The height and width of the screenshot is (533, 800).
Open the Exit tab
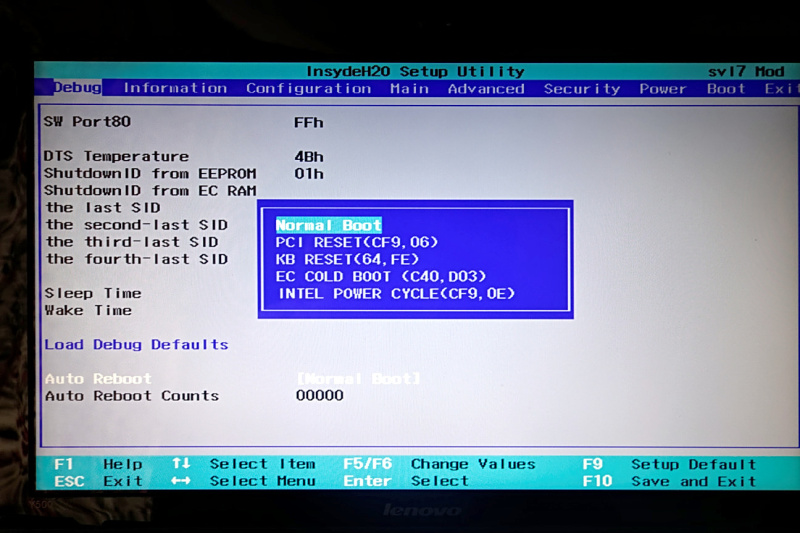point(781,89)
